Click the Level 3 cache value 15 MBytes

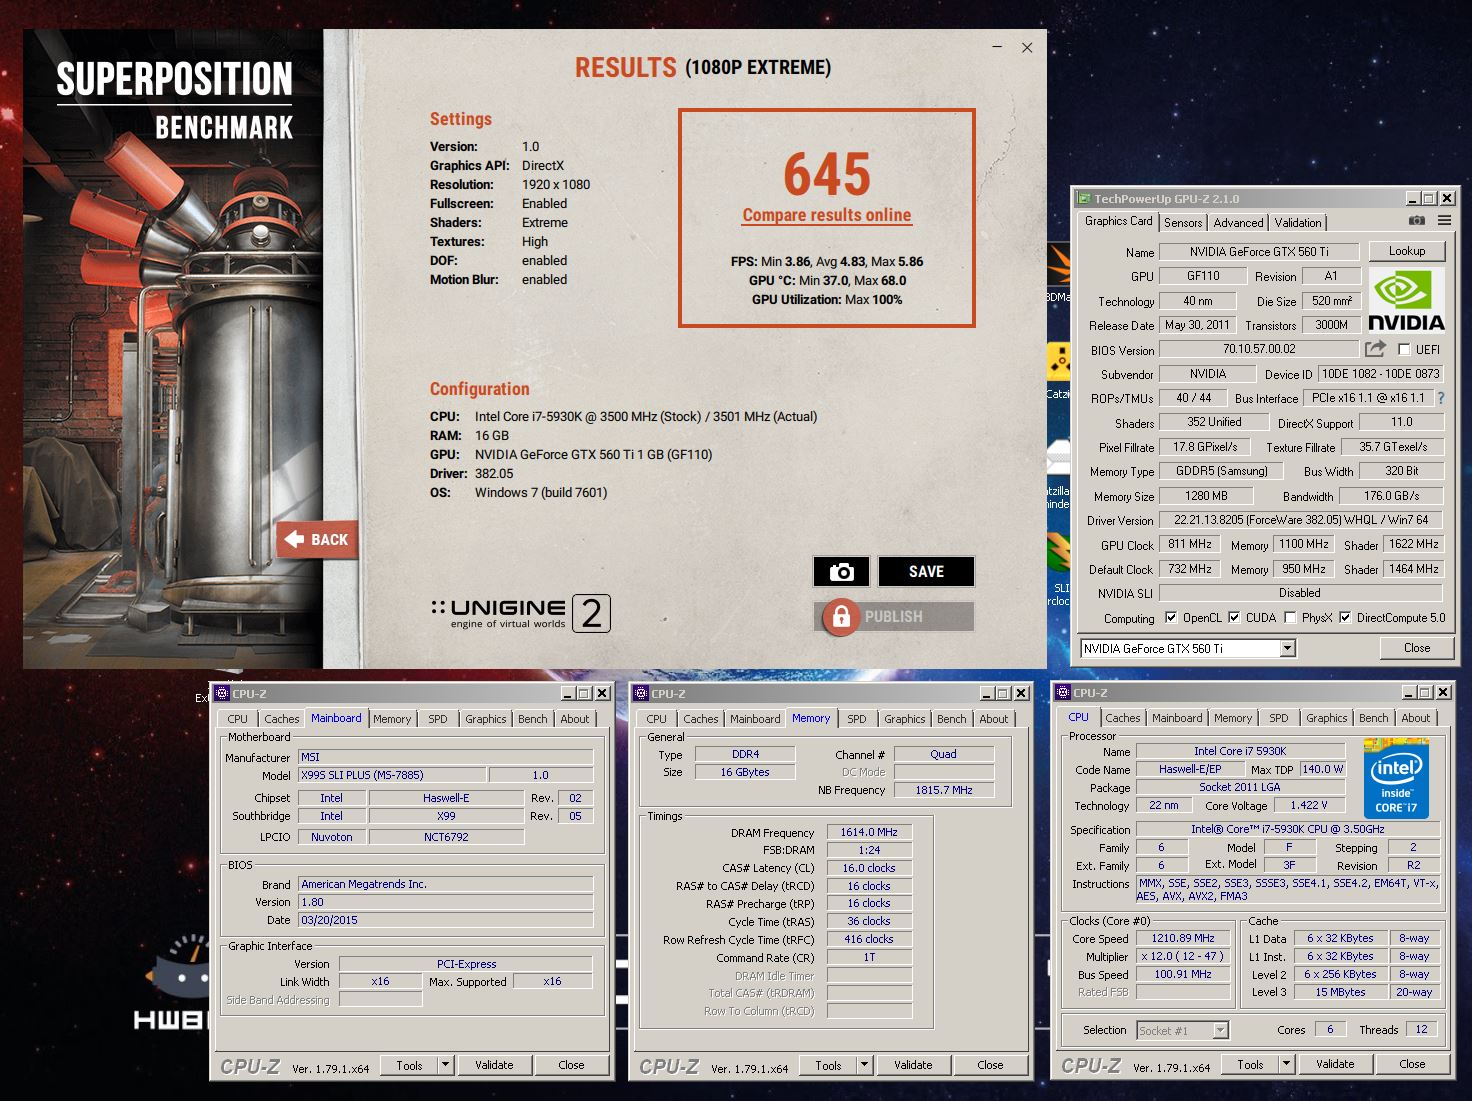1340,992
